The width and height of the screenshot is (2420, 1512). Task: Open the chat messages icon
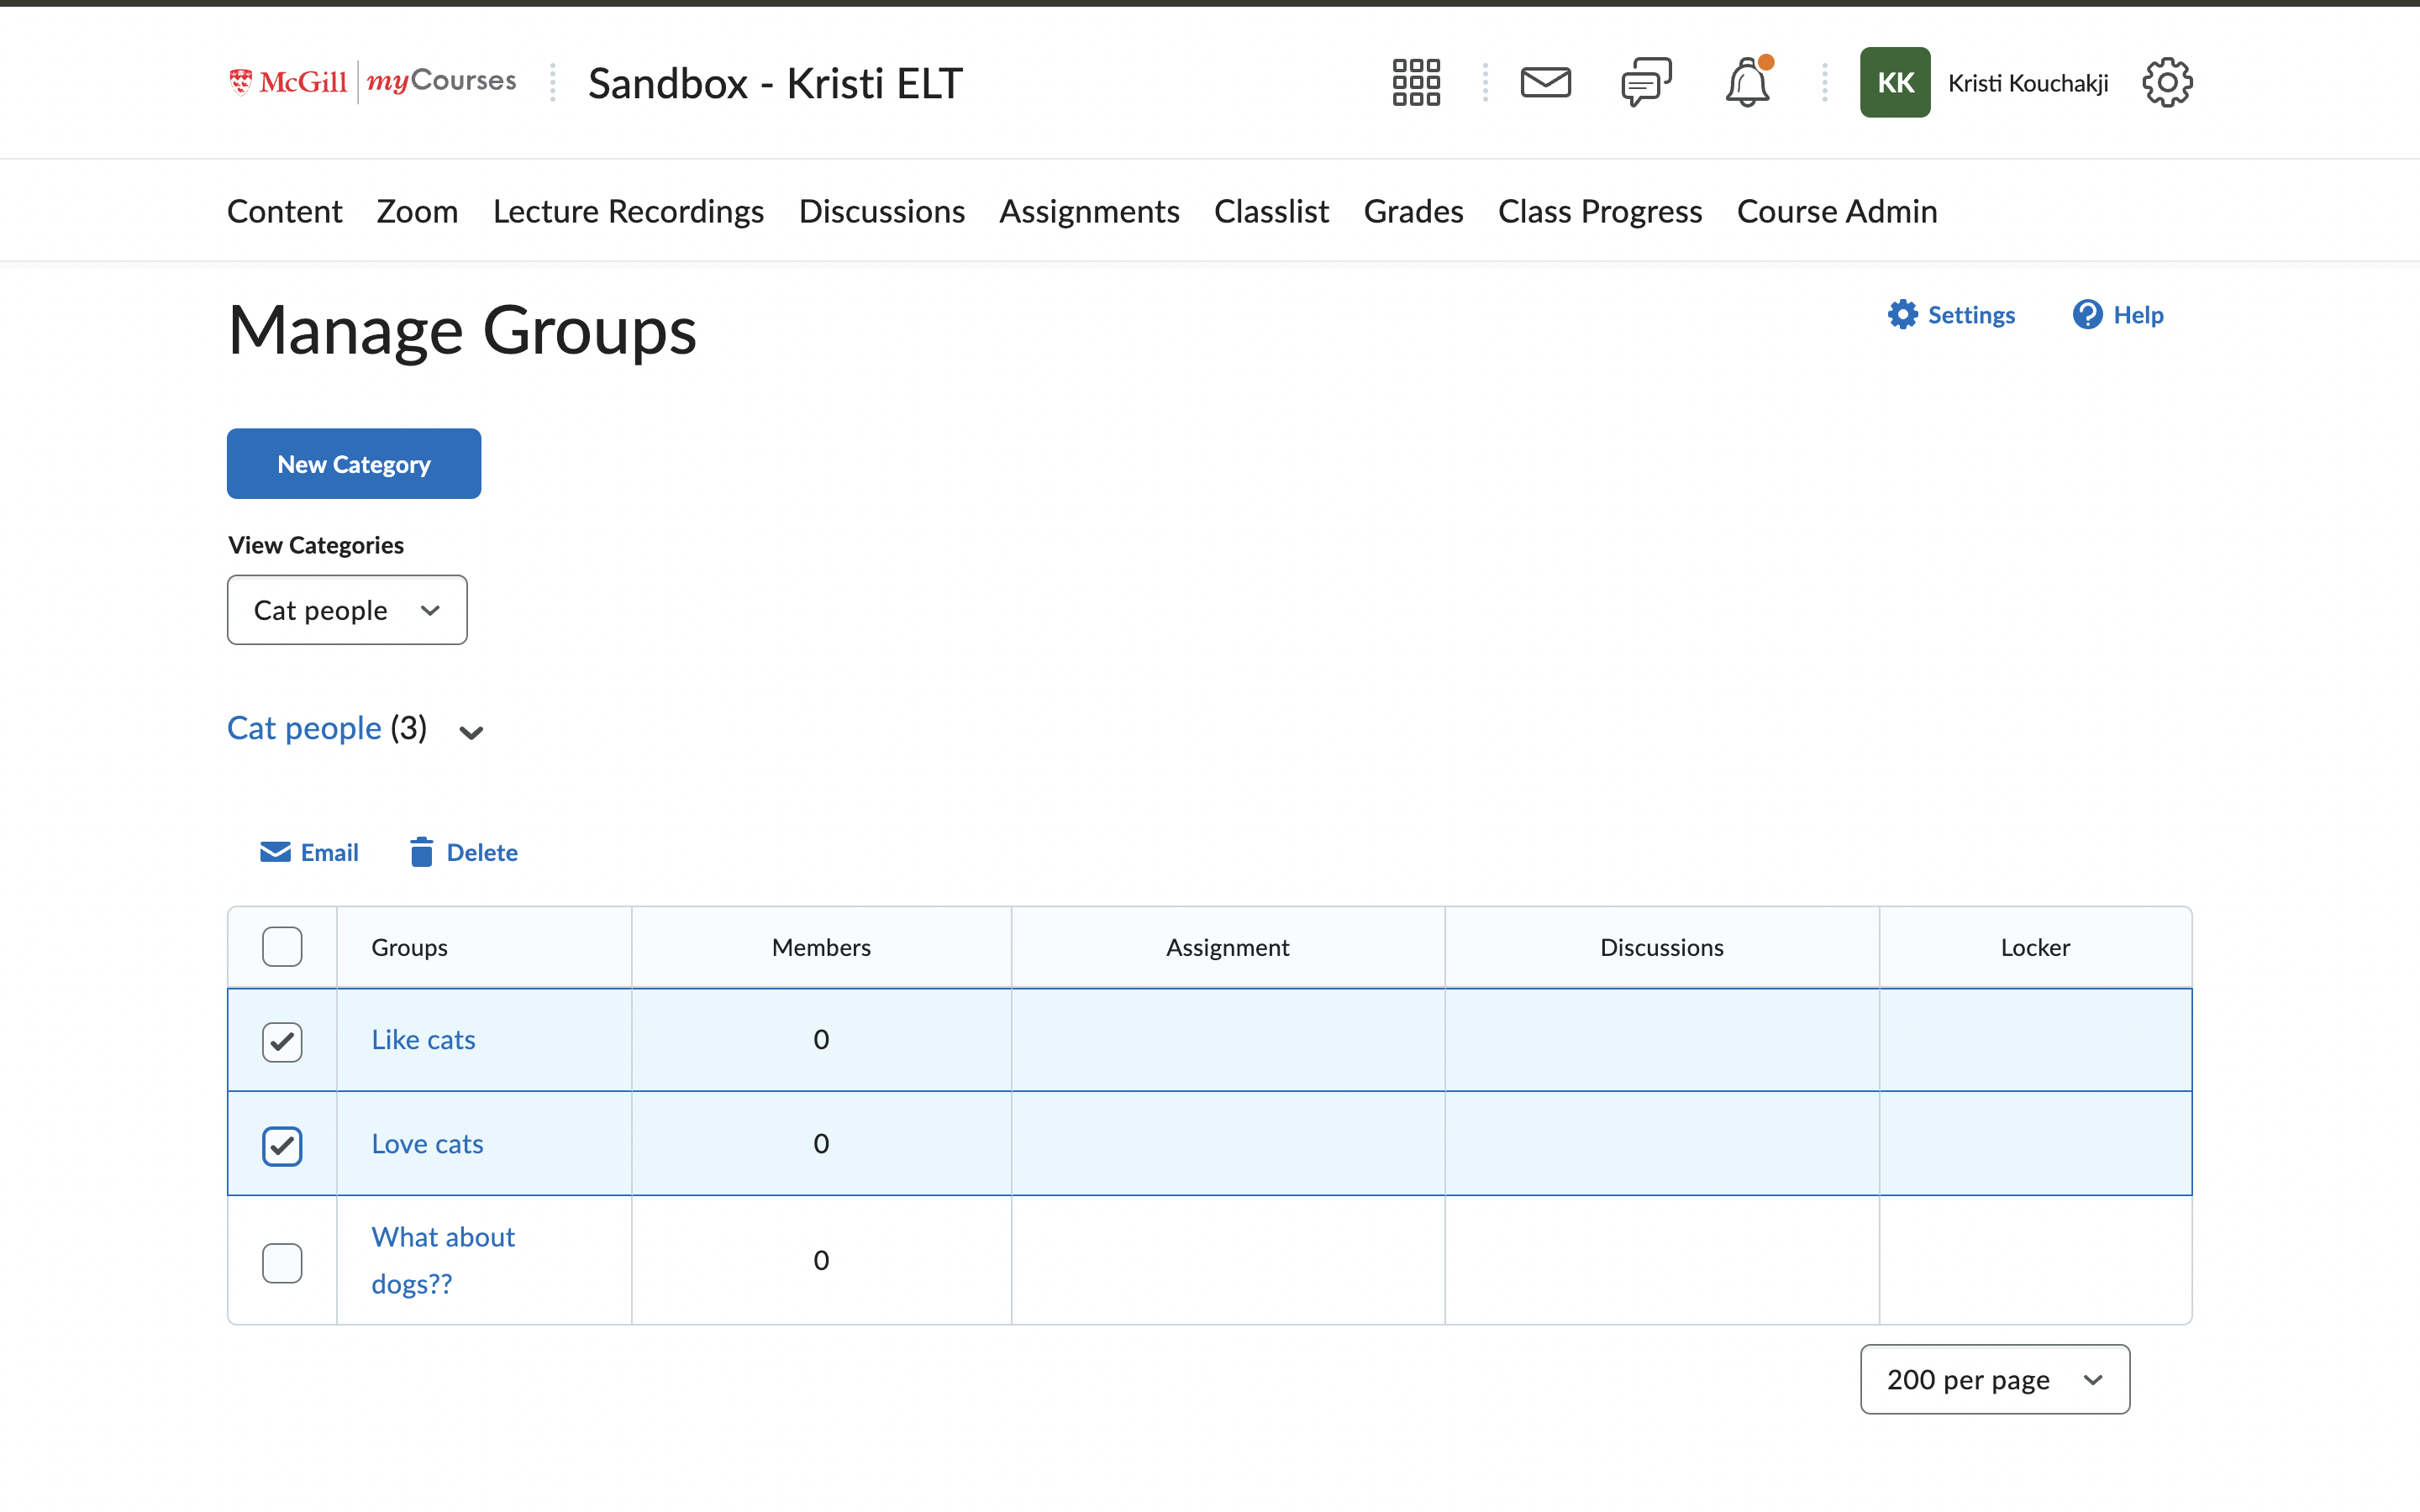pos(1645,82)
